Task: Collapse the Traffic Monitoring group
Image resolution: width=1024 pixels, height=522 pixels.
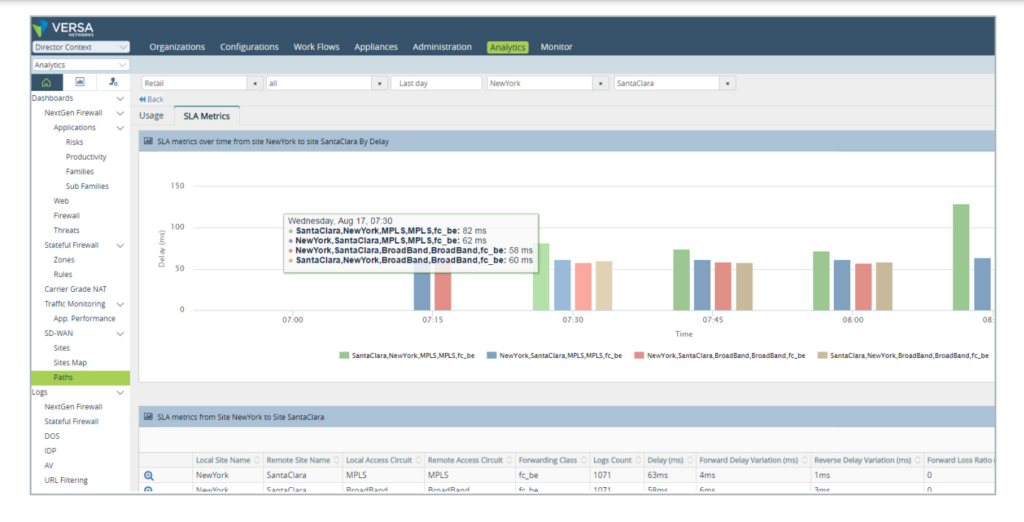Action: (120, 304)
